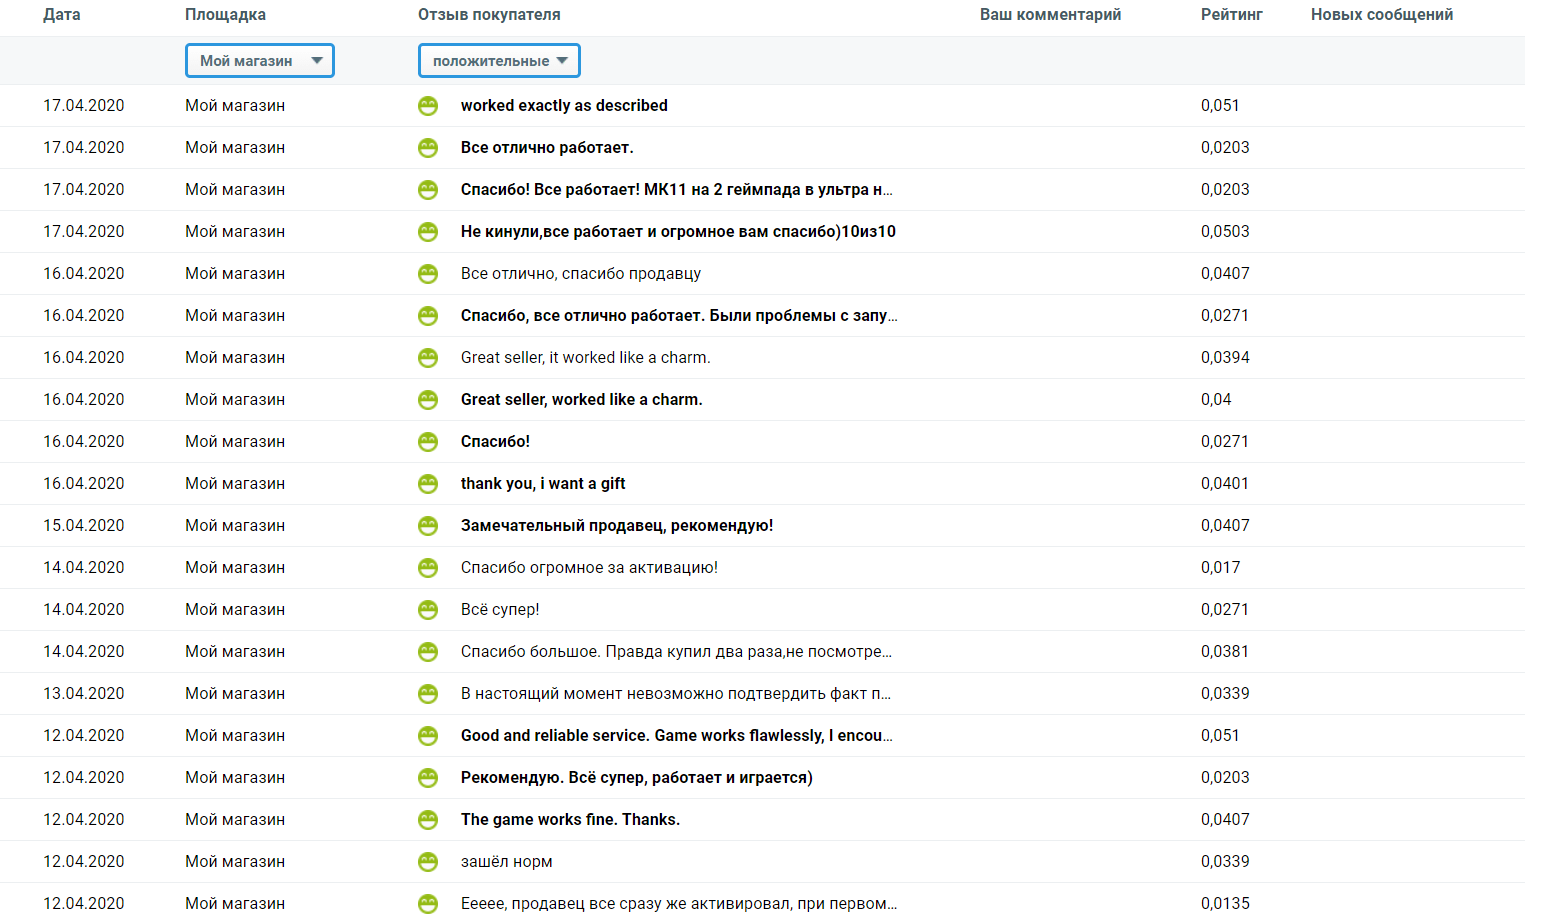Click the 'Рейтинг' column header
Image resolution: width=1549 pixels, height=919 pixels.
pyautogui.click(x=1231, y=15)
